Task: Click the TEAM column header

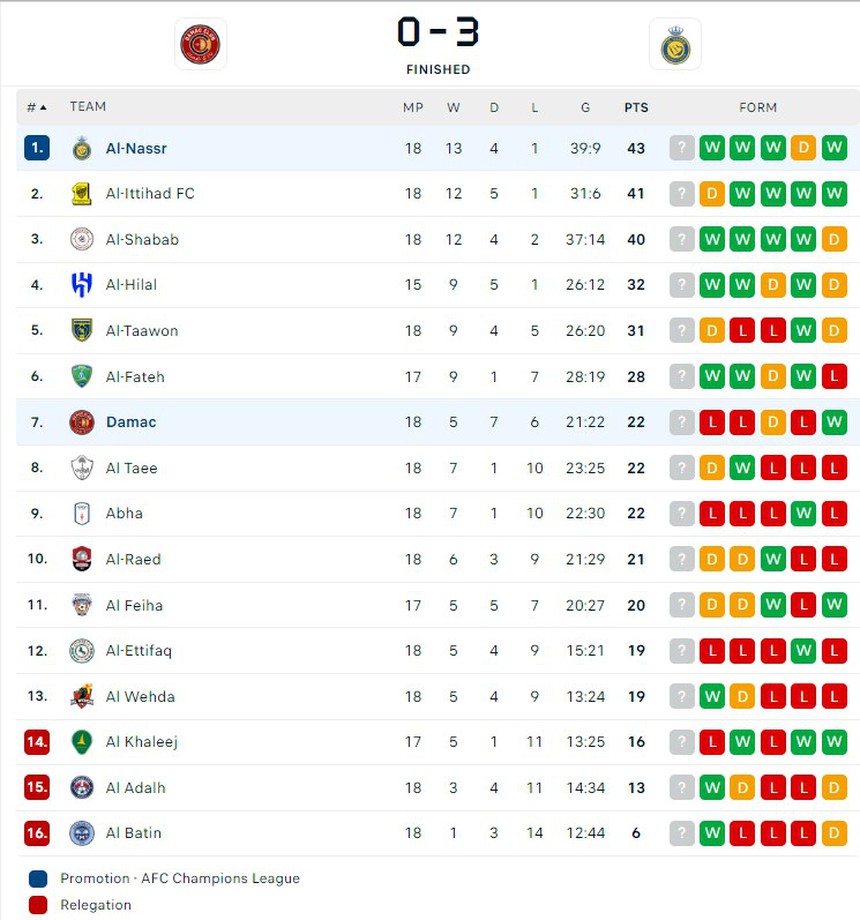Action: coord(88,107)
